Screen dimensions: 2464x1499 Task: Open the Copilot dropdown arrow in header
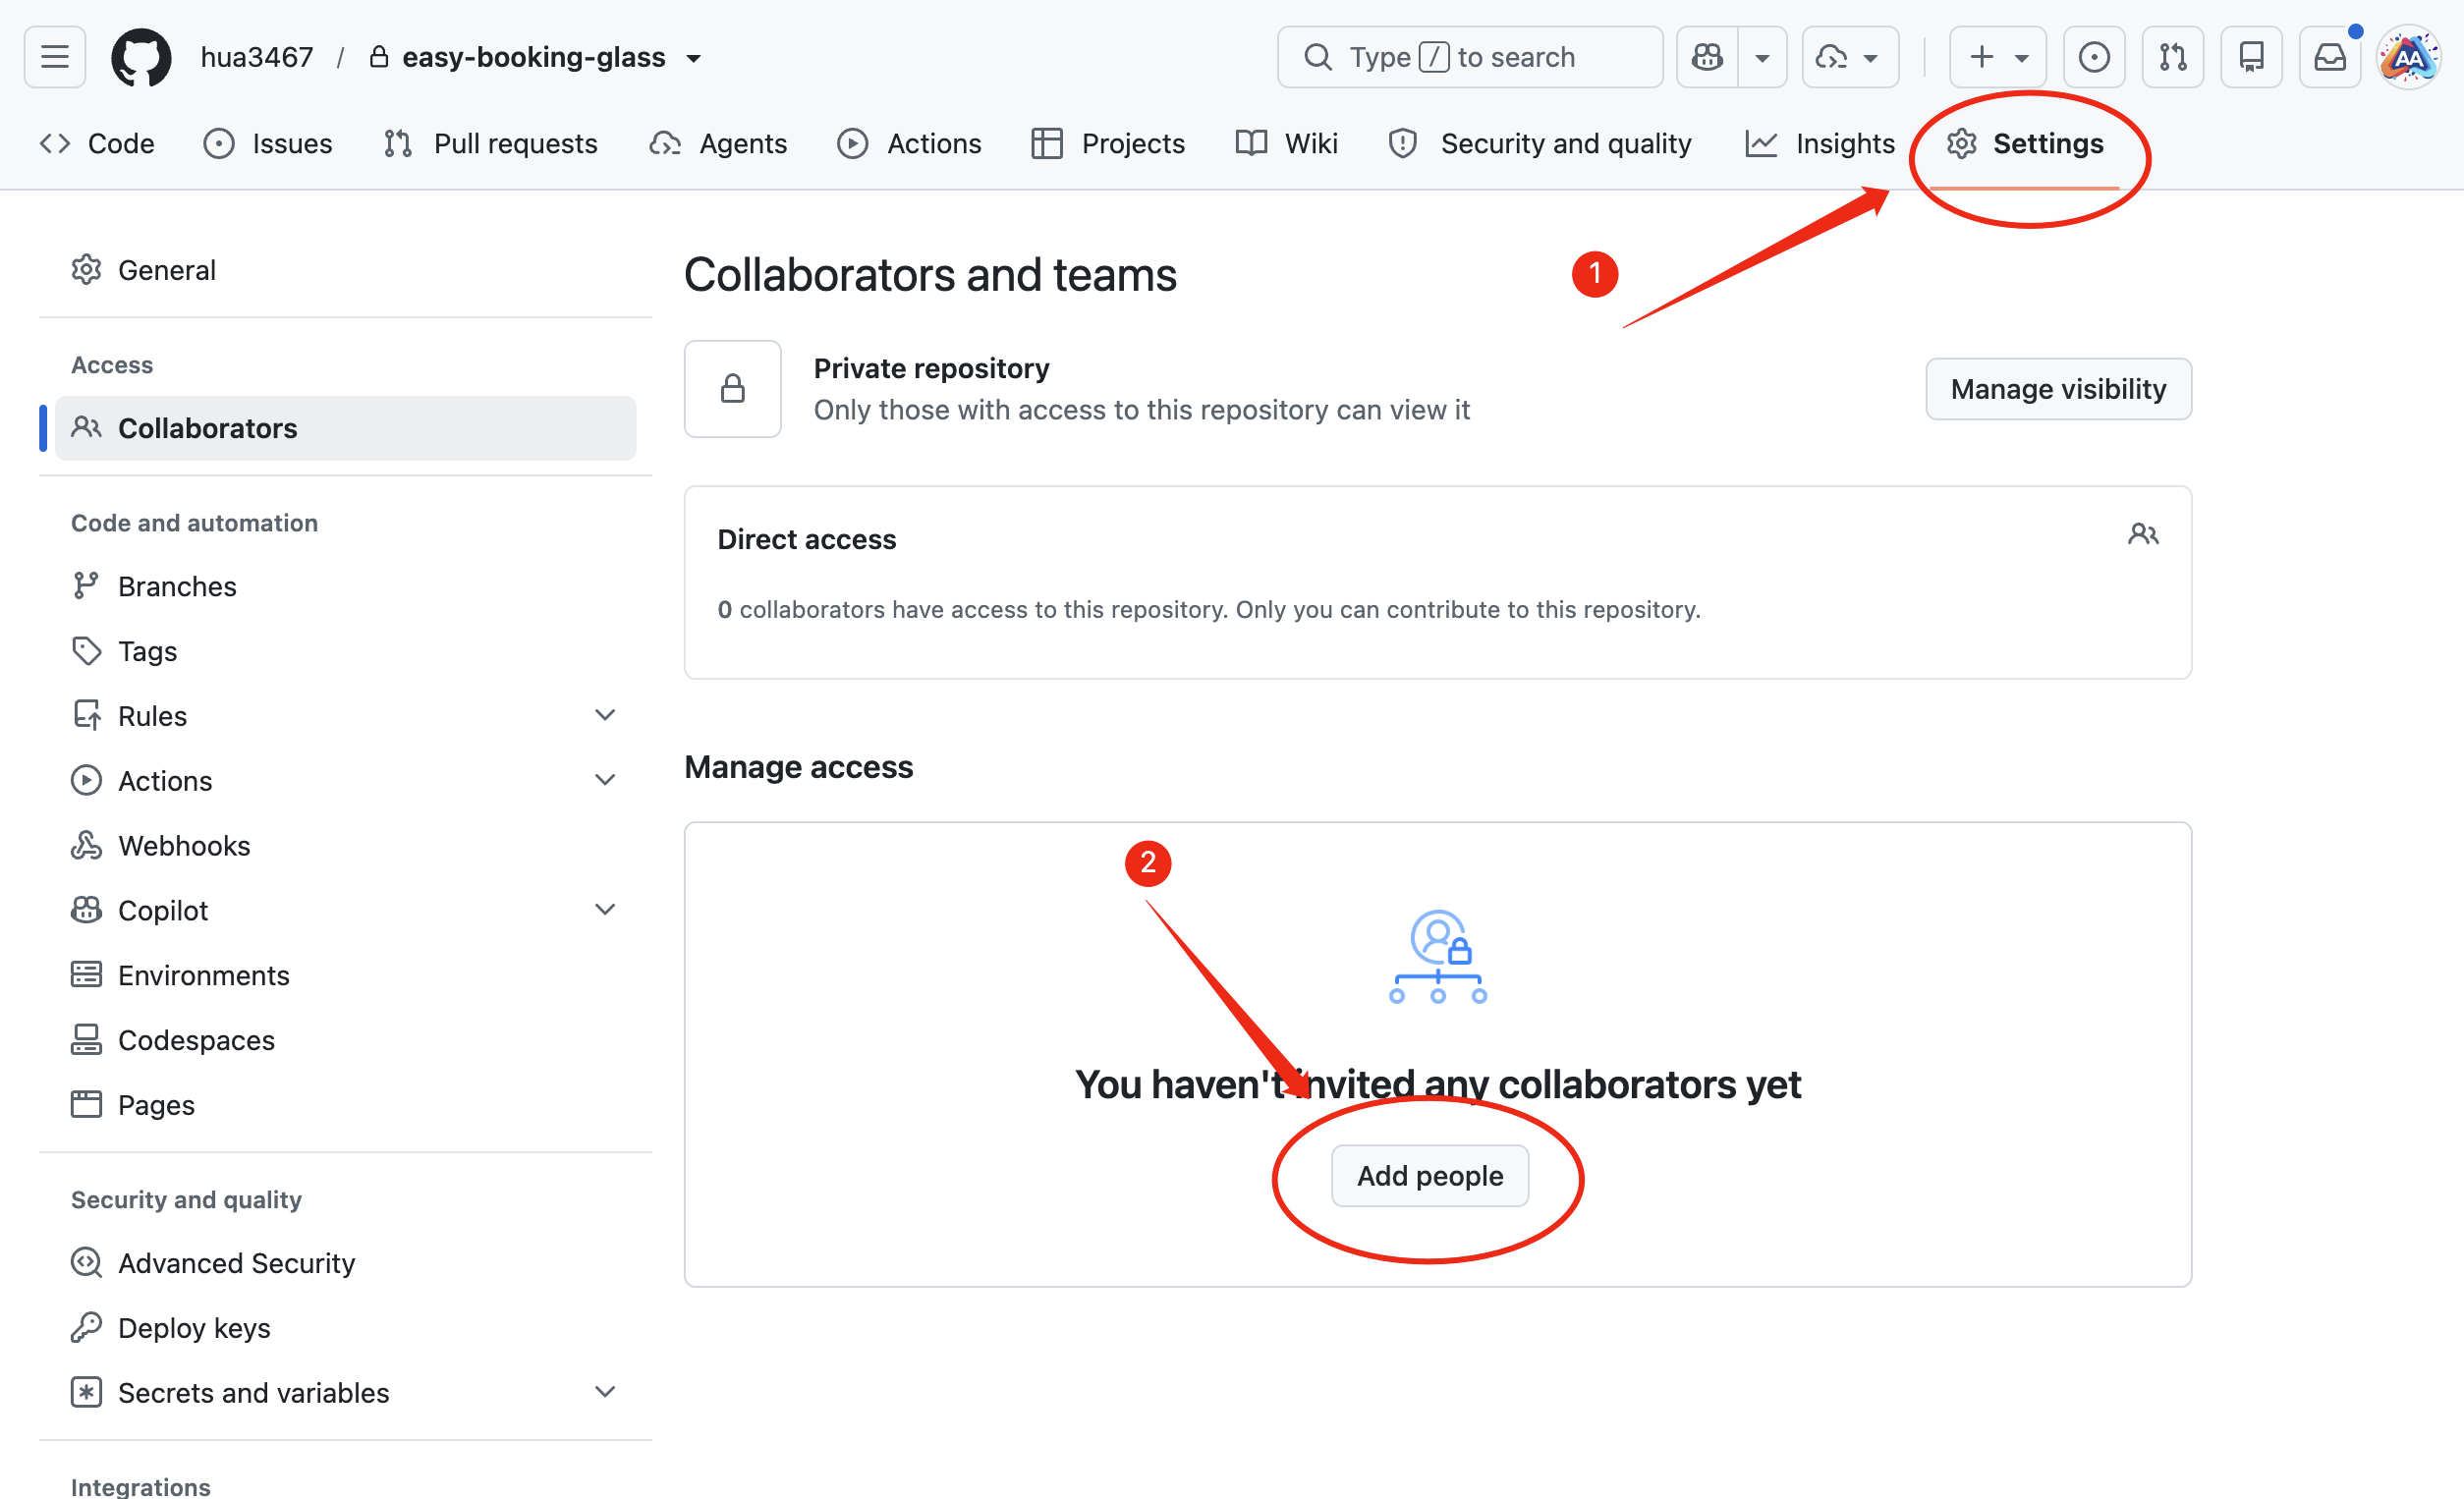(1762, 57)
